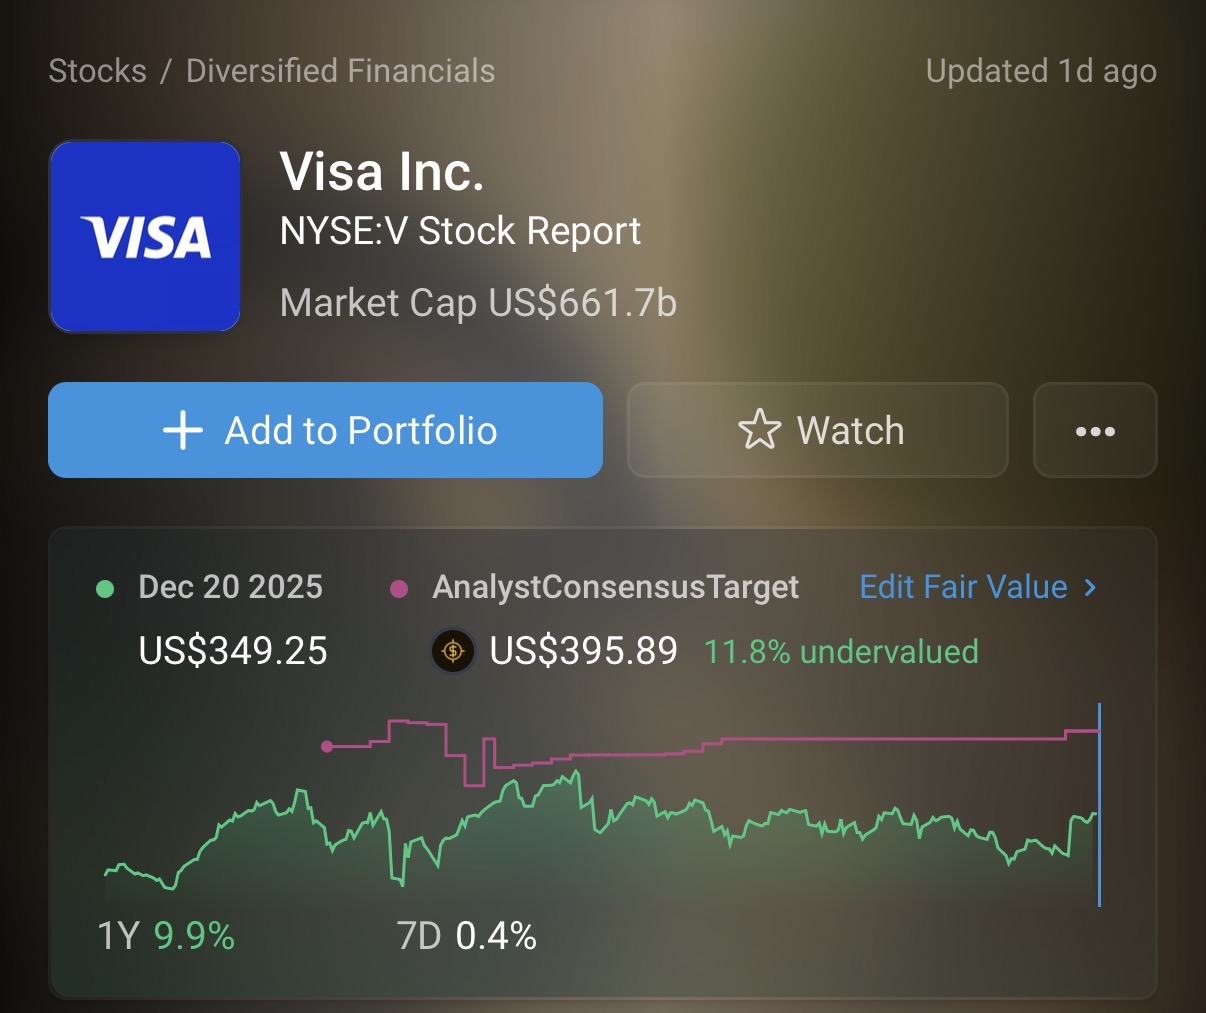The image size is (1206, 1013).
Task: Click the Visa logo thumbnail
Action: 145,236
